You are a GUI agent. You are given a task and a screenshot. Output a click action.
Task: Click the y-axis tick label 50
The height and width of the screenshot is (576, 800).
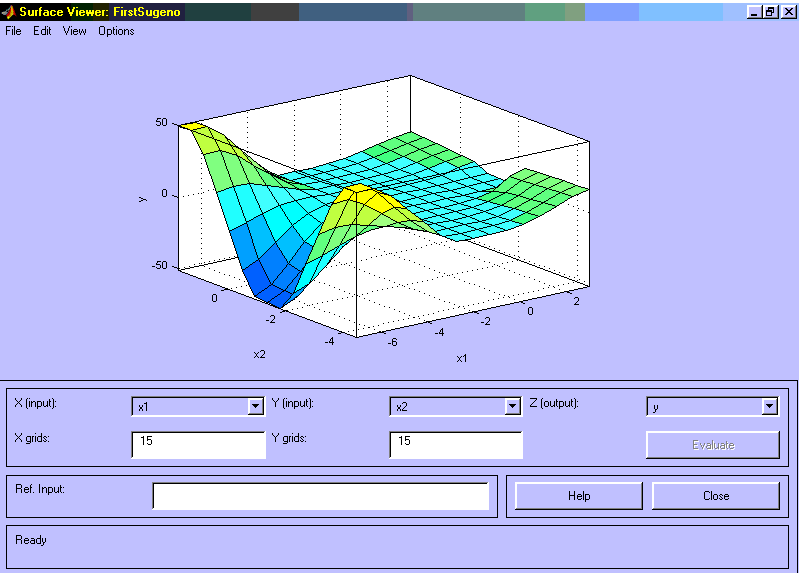click(161, 122)
